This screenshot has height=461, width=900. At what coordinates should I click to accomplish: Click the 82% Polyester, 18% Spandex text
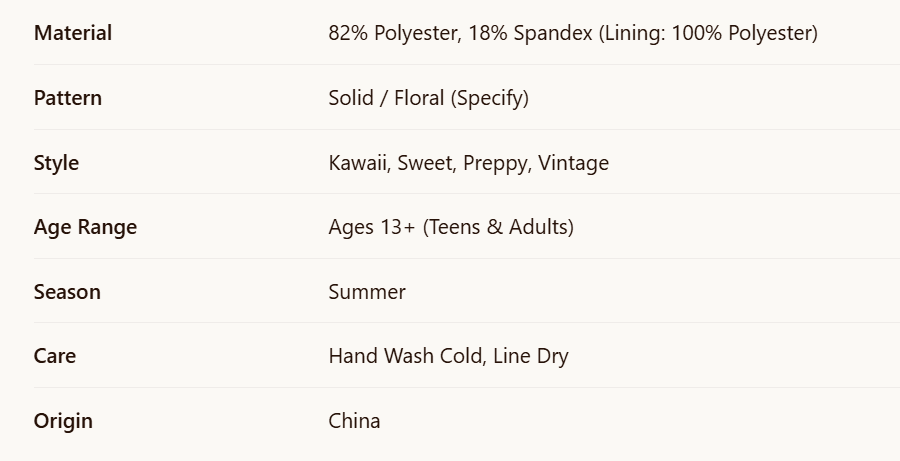click(x=460, y=33)
